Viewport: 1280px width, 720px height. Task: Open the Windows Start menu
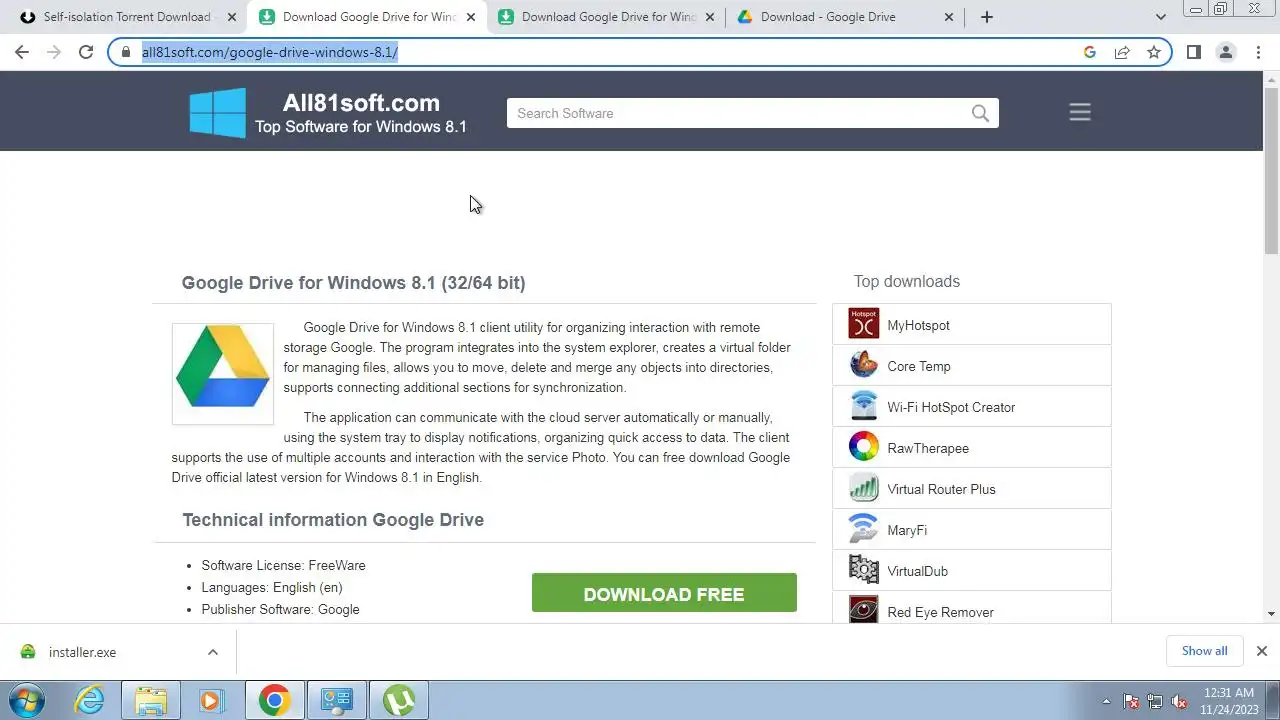26,700
